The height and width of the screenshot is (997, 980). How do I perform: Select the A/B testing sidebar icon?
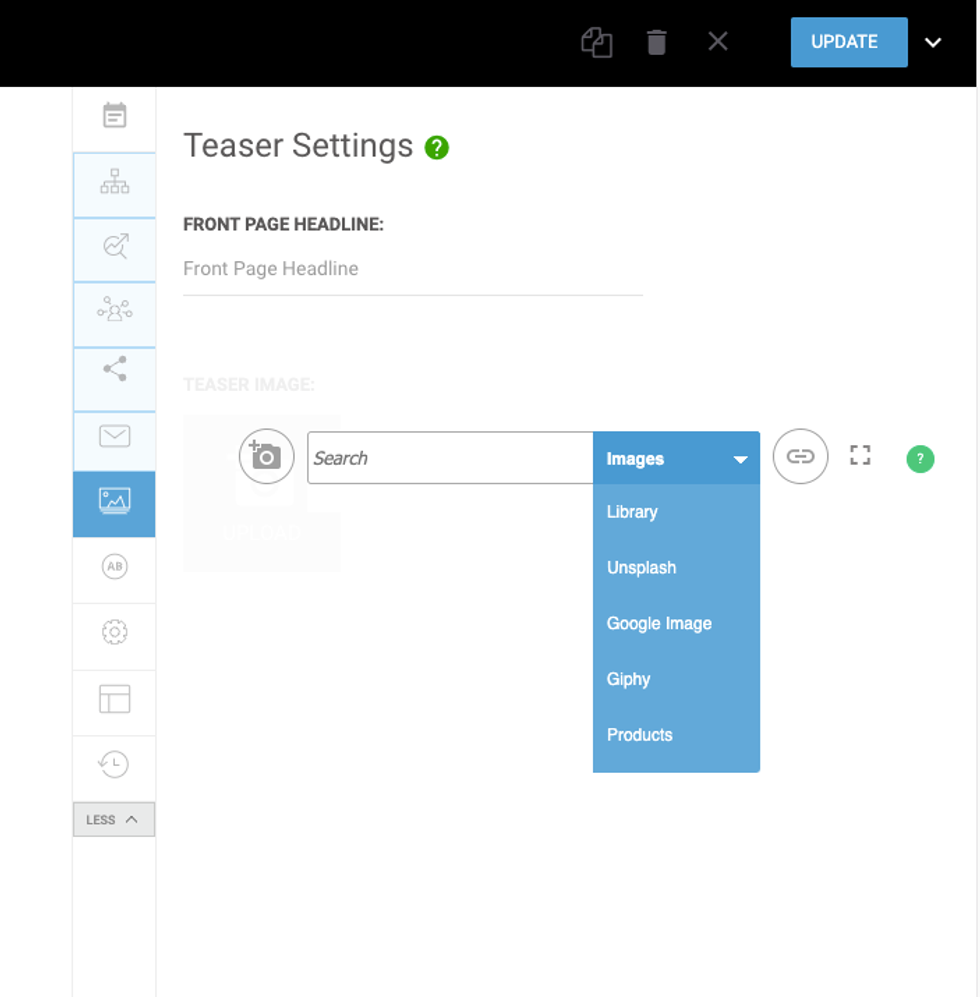[115, 566]
